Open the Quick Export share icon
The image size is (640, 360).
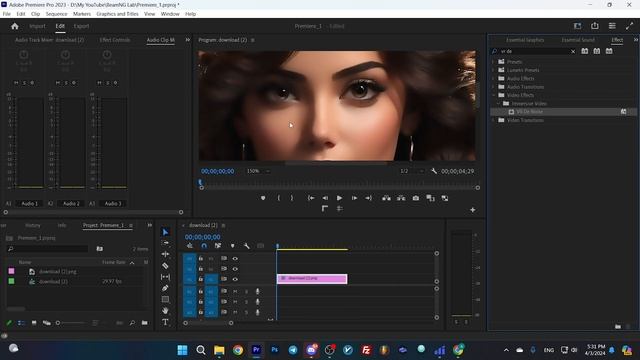coord(595,26)
